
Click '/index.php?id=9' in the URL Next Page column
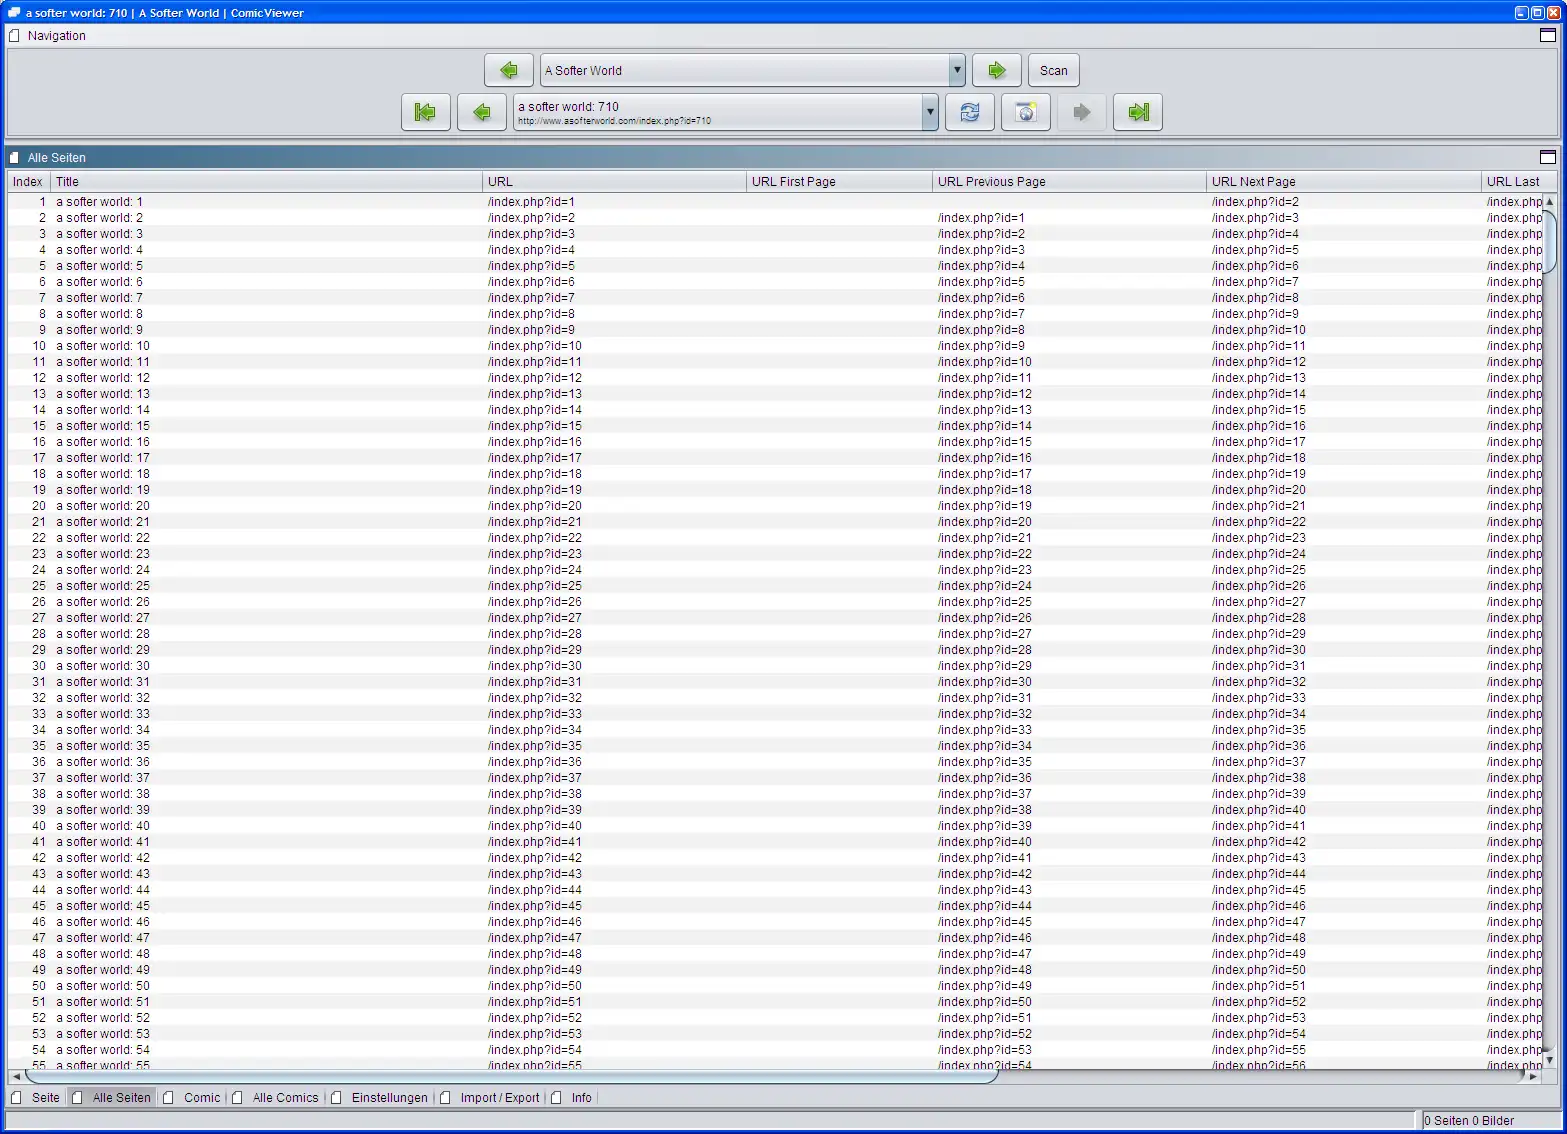(1255, 313)
